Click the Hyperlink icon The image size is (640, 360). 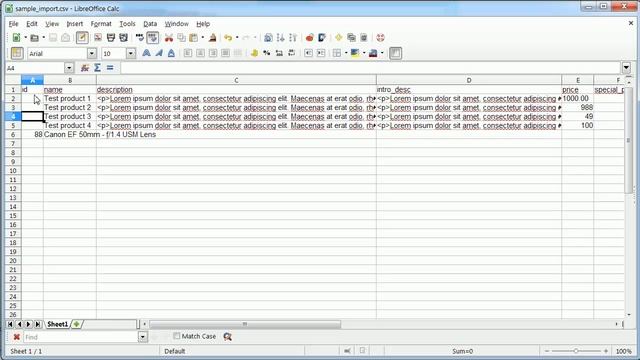coord(268,38)
